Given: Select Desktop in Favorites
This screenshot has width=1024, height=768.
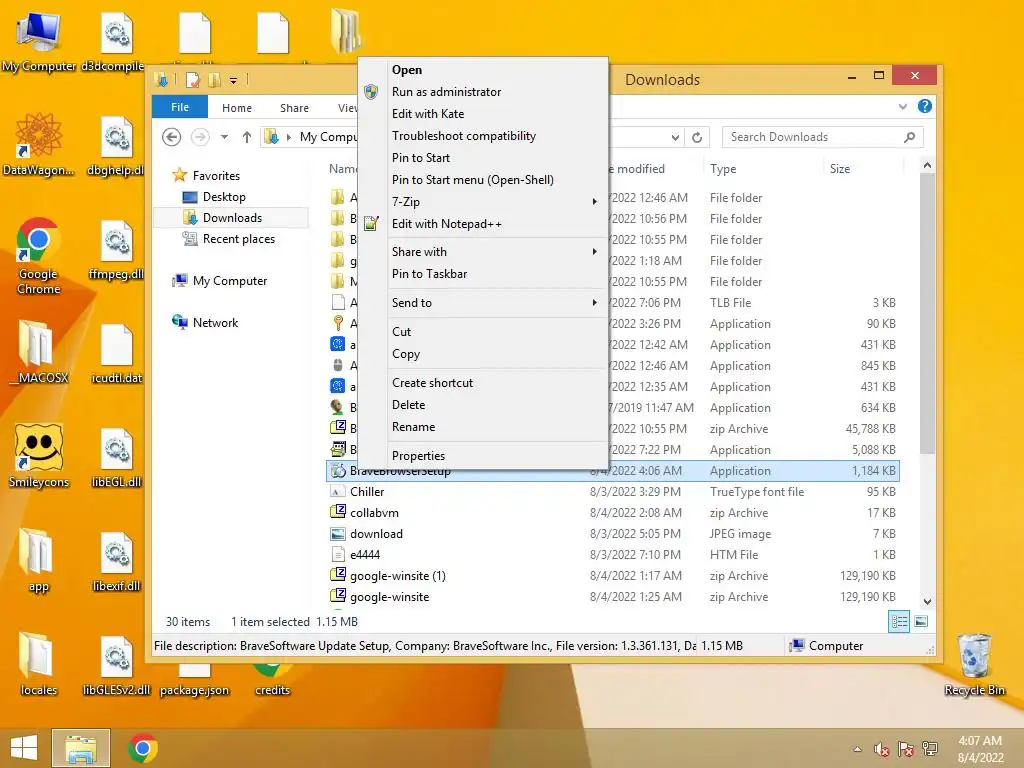Looking at the screenshot, I should click(x=224, y=197).
